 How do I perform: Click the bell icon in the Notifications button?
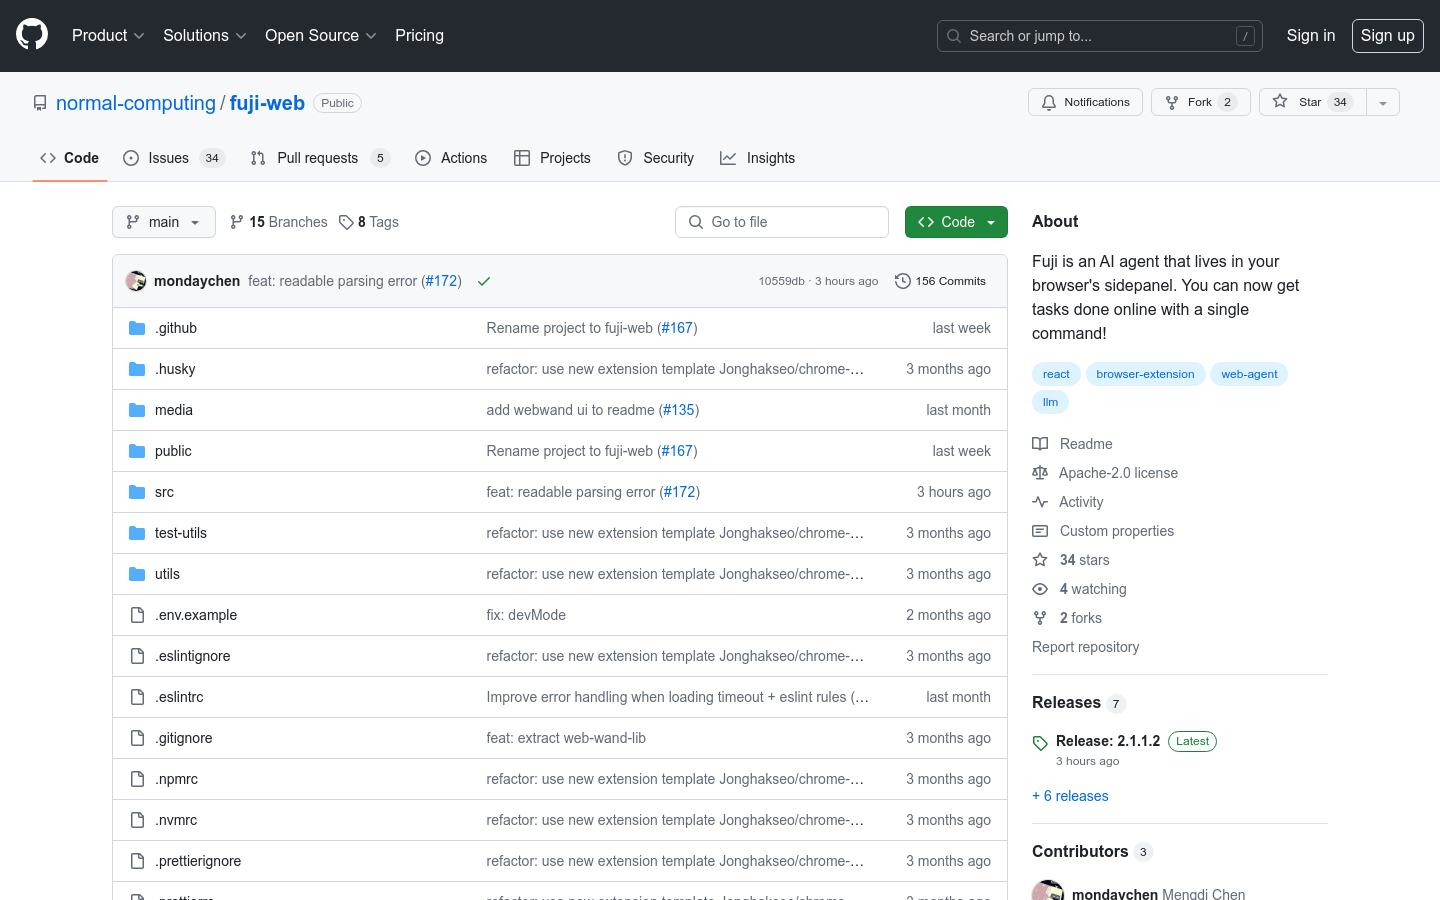(1049, 102)
